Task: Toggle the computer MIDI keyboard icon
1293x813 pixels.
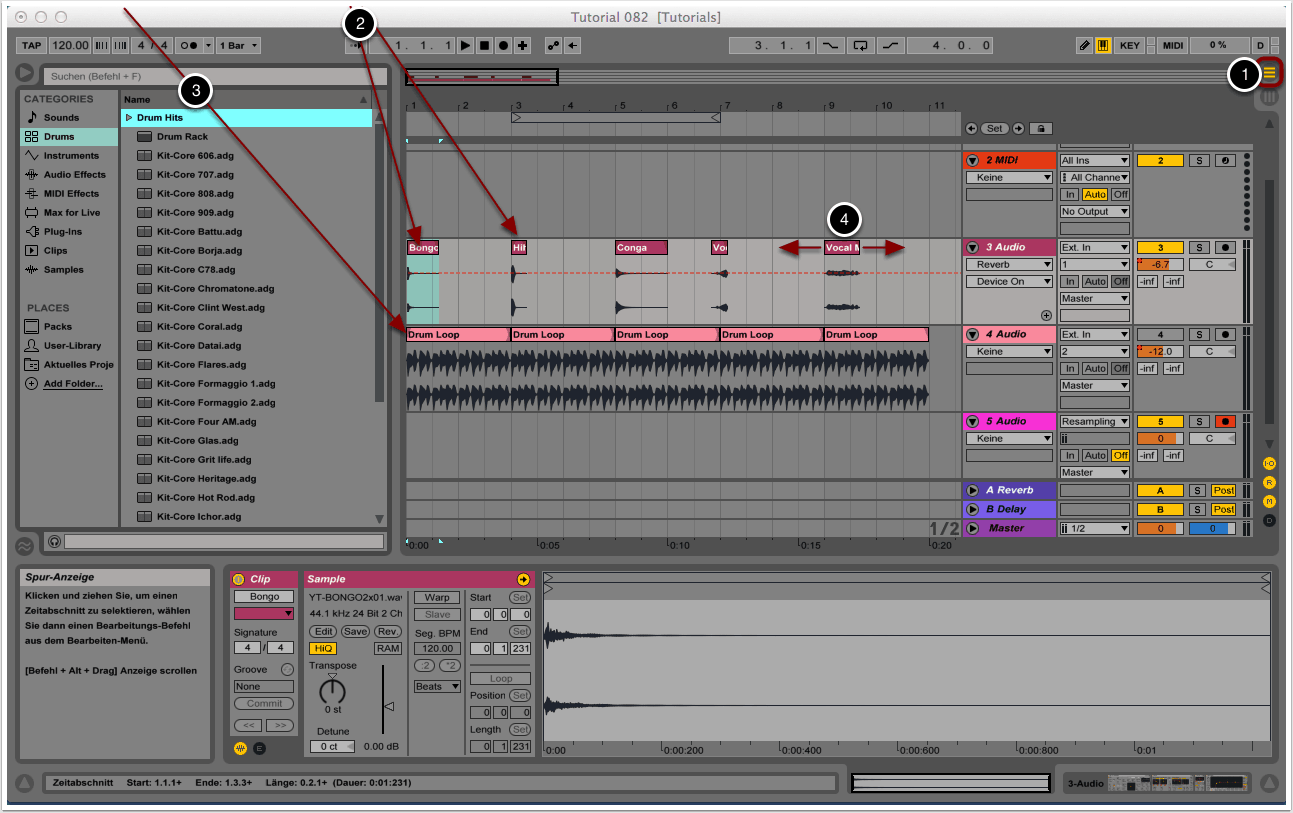Action: (1103, 46)
